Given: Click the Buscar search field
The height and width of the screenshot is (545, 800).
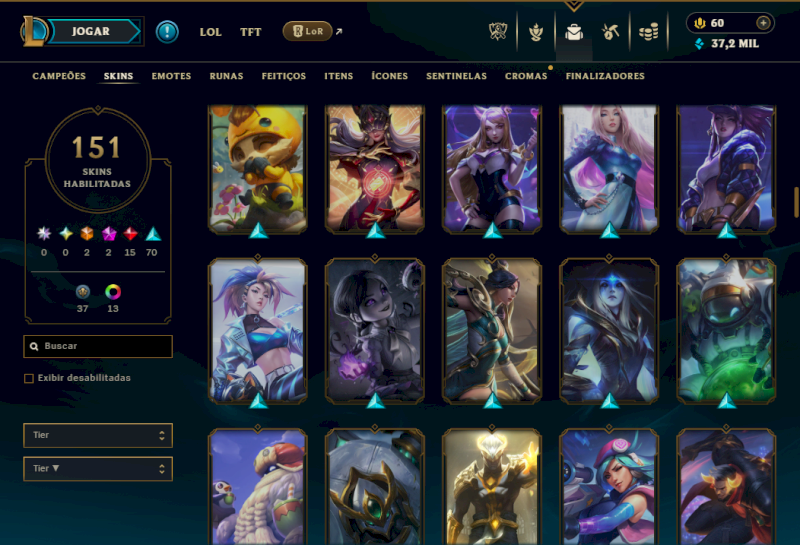Looking at the screenshot, I should pos(98,346).
